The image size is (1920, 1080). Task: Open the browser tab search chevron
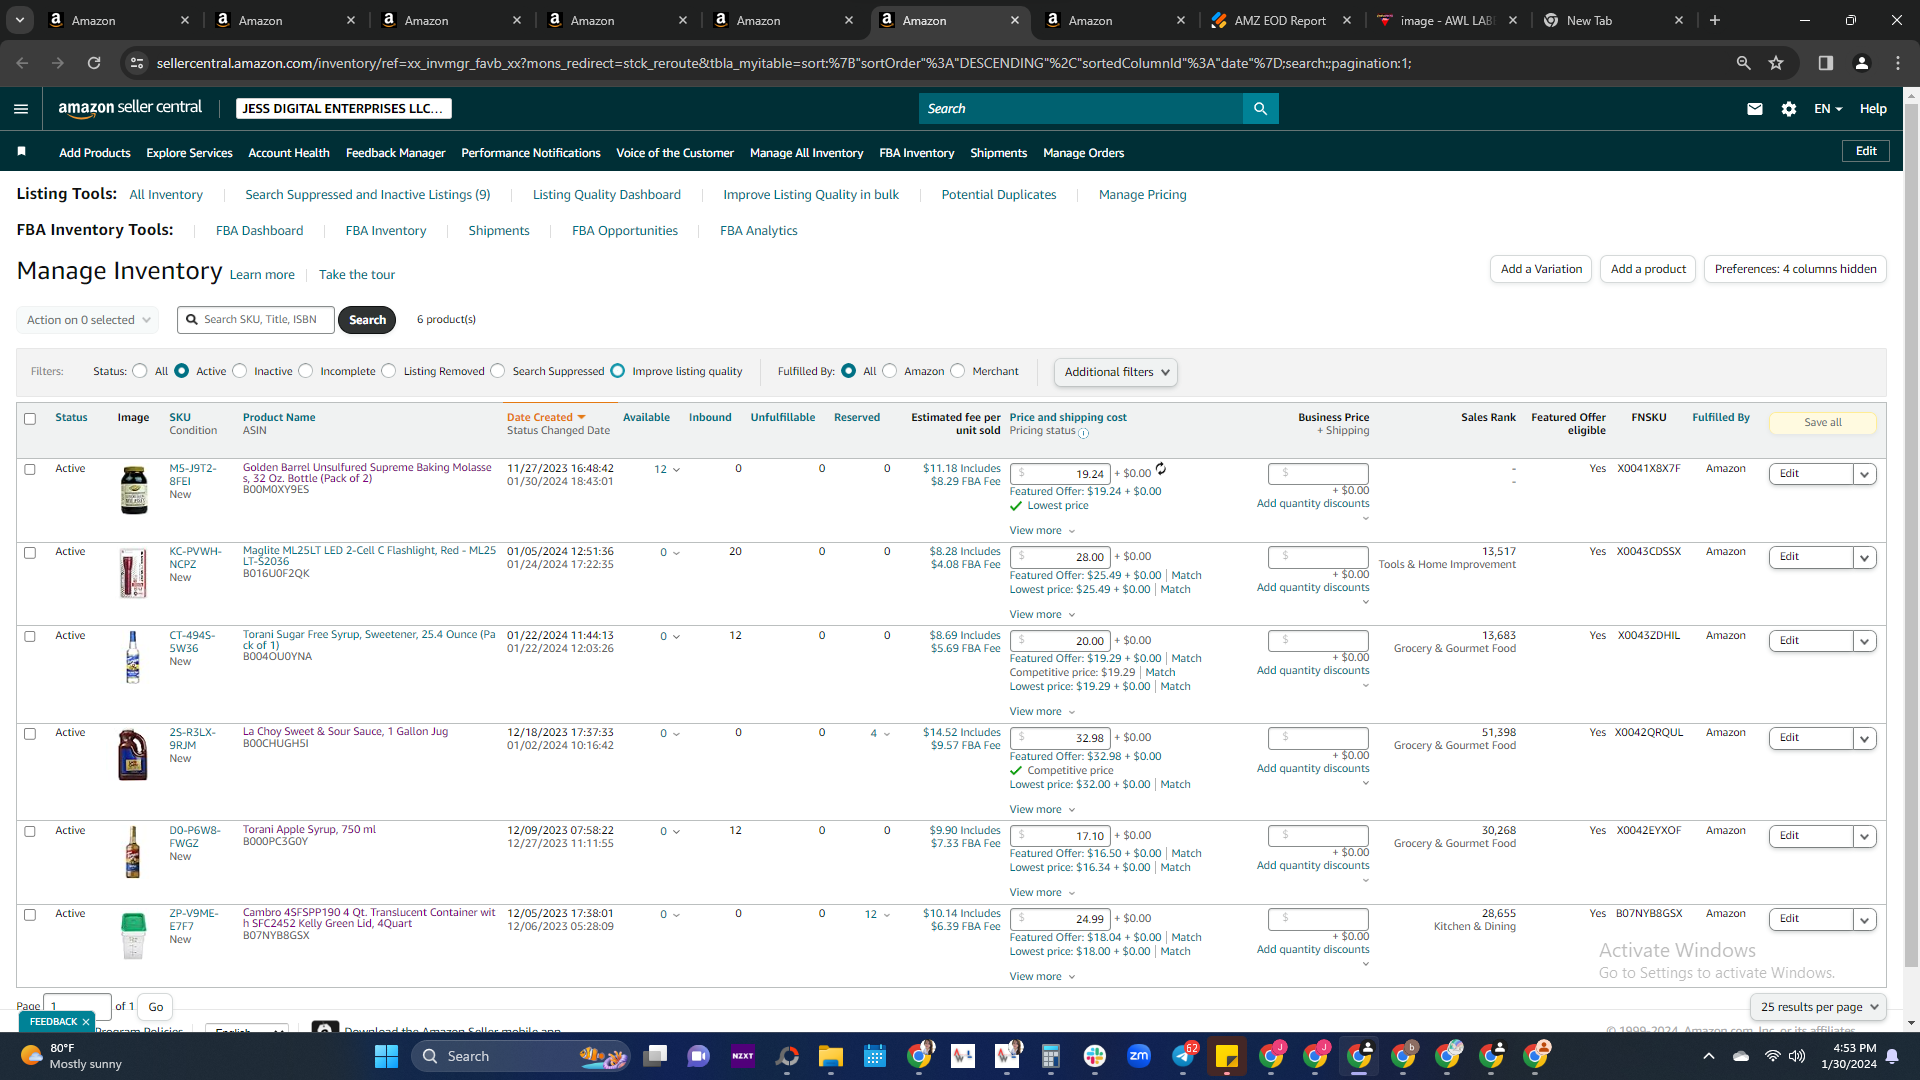(20, 20)
